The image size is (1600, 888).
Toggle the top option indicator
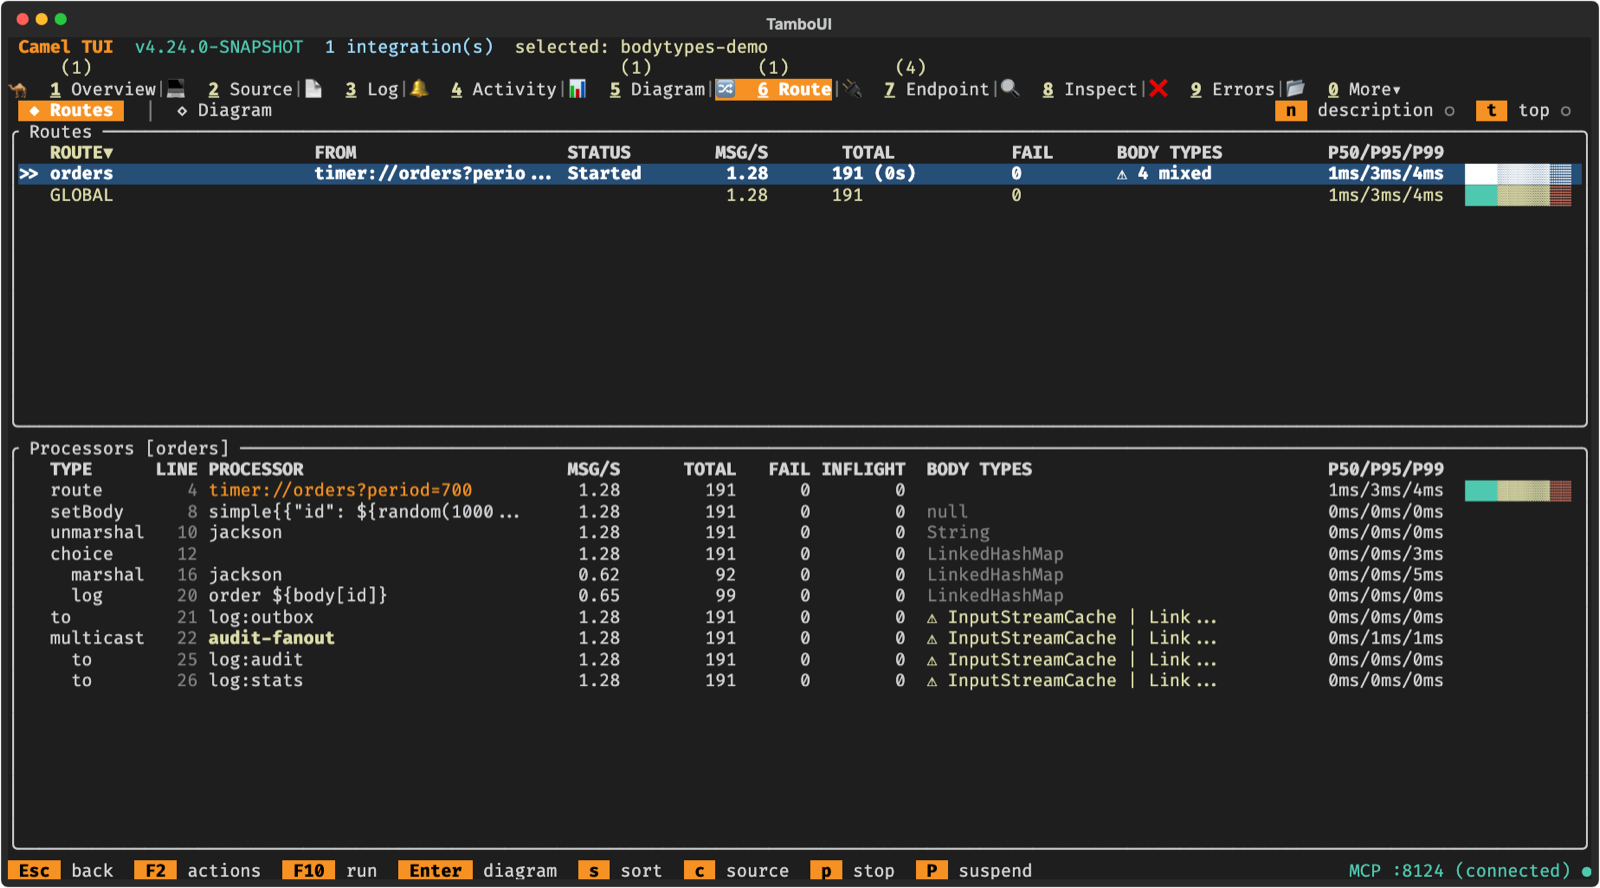point(1565,111)
